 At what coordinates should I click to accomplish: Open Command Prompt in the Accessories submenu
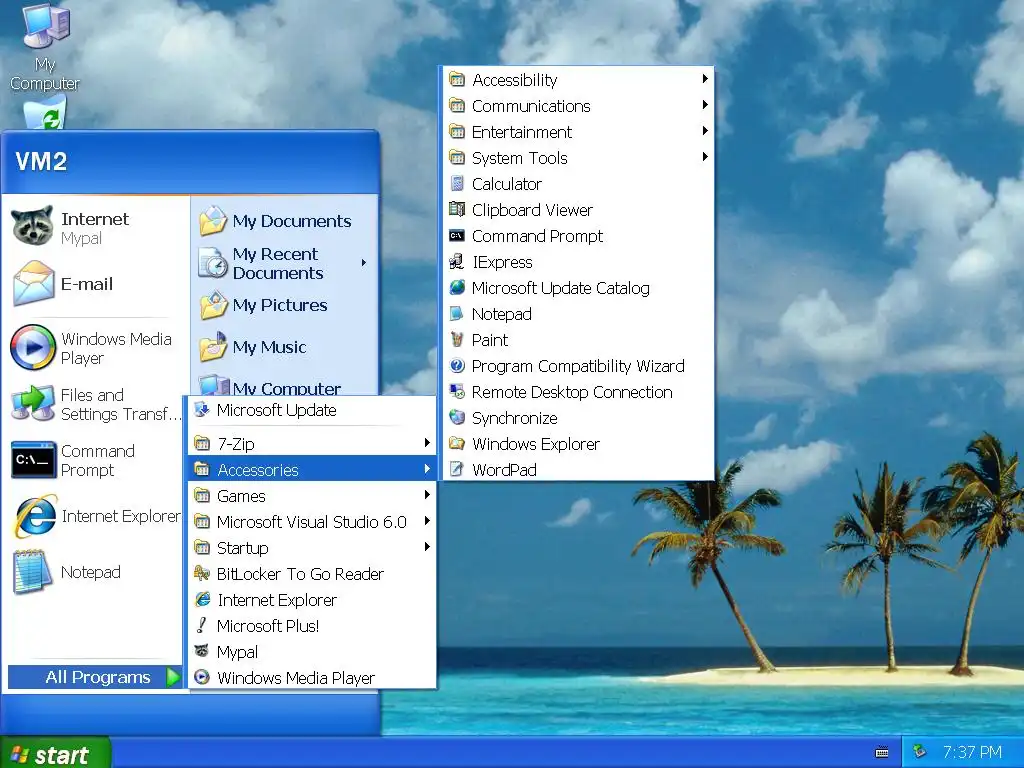[x=578, y=236]
